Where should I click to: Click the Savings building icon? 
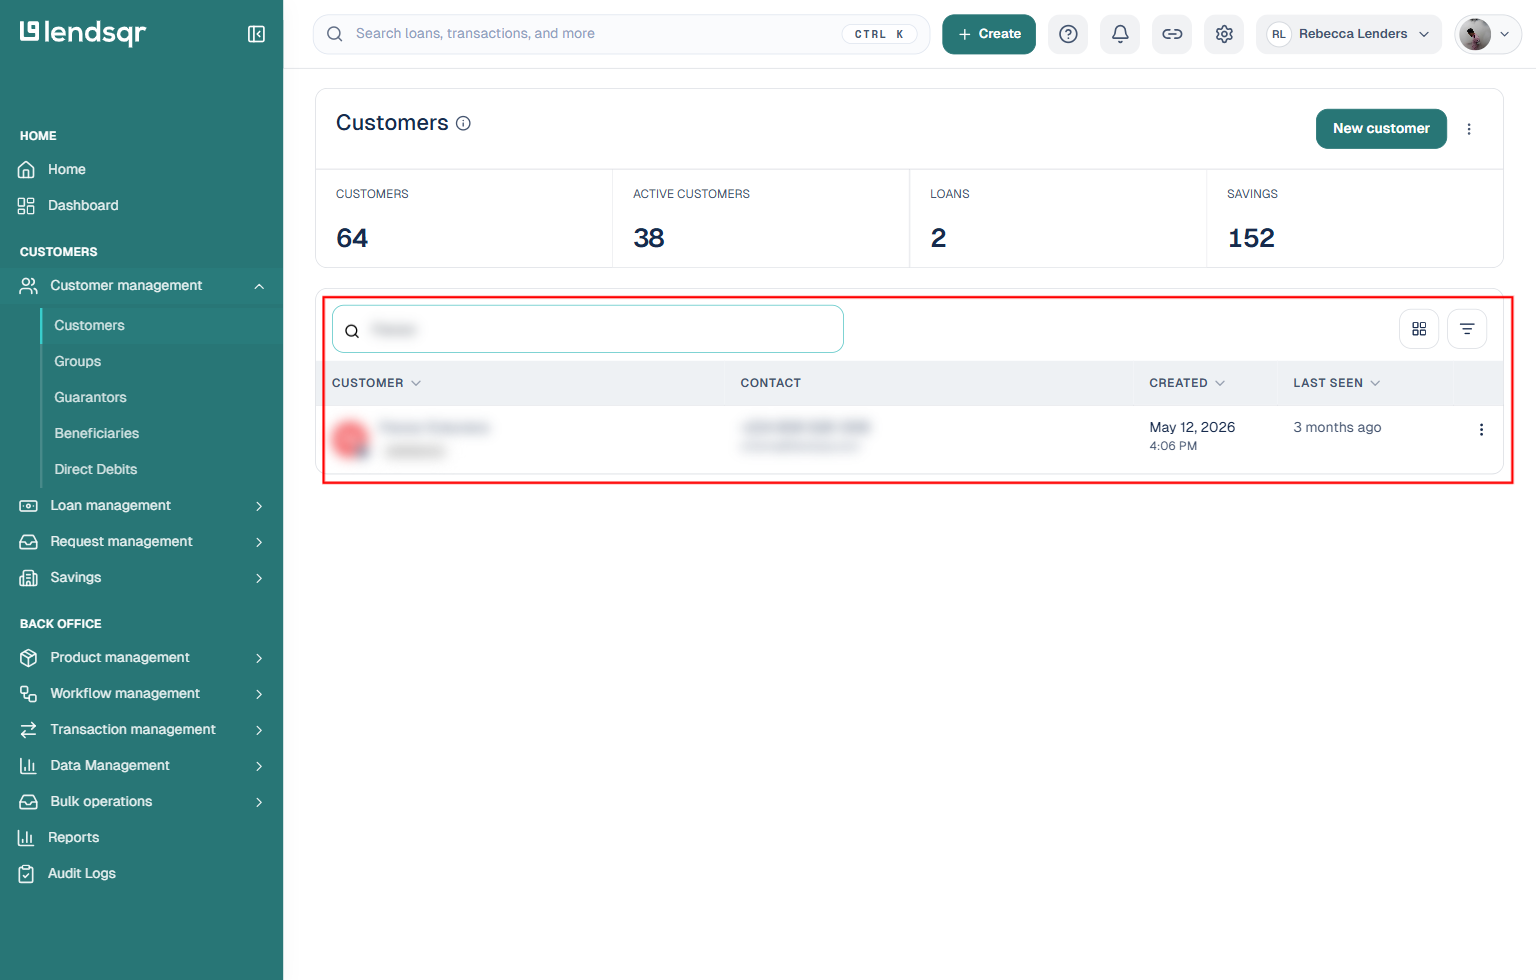tap(29, 578)
